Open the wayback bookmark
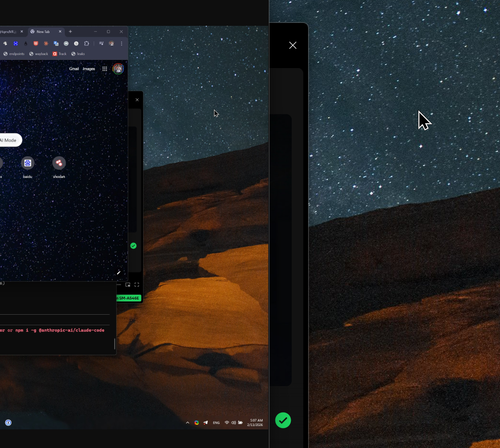This screenshot has height=448, width=500. click(x=38, y=54)
